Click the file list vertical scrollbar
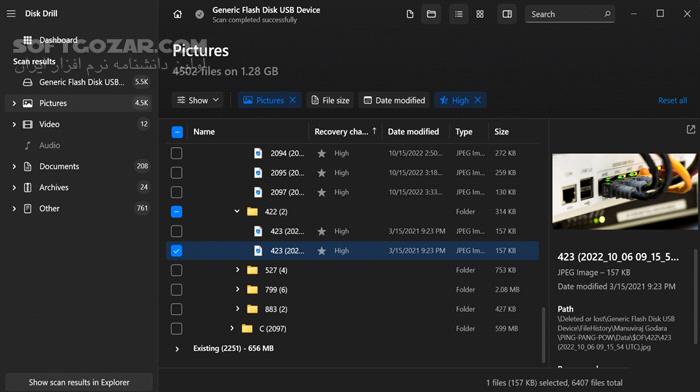Viewport: 700px width, 392px height. tap(543, 334)
